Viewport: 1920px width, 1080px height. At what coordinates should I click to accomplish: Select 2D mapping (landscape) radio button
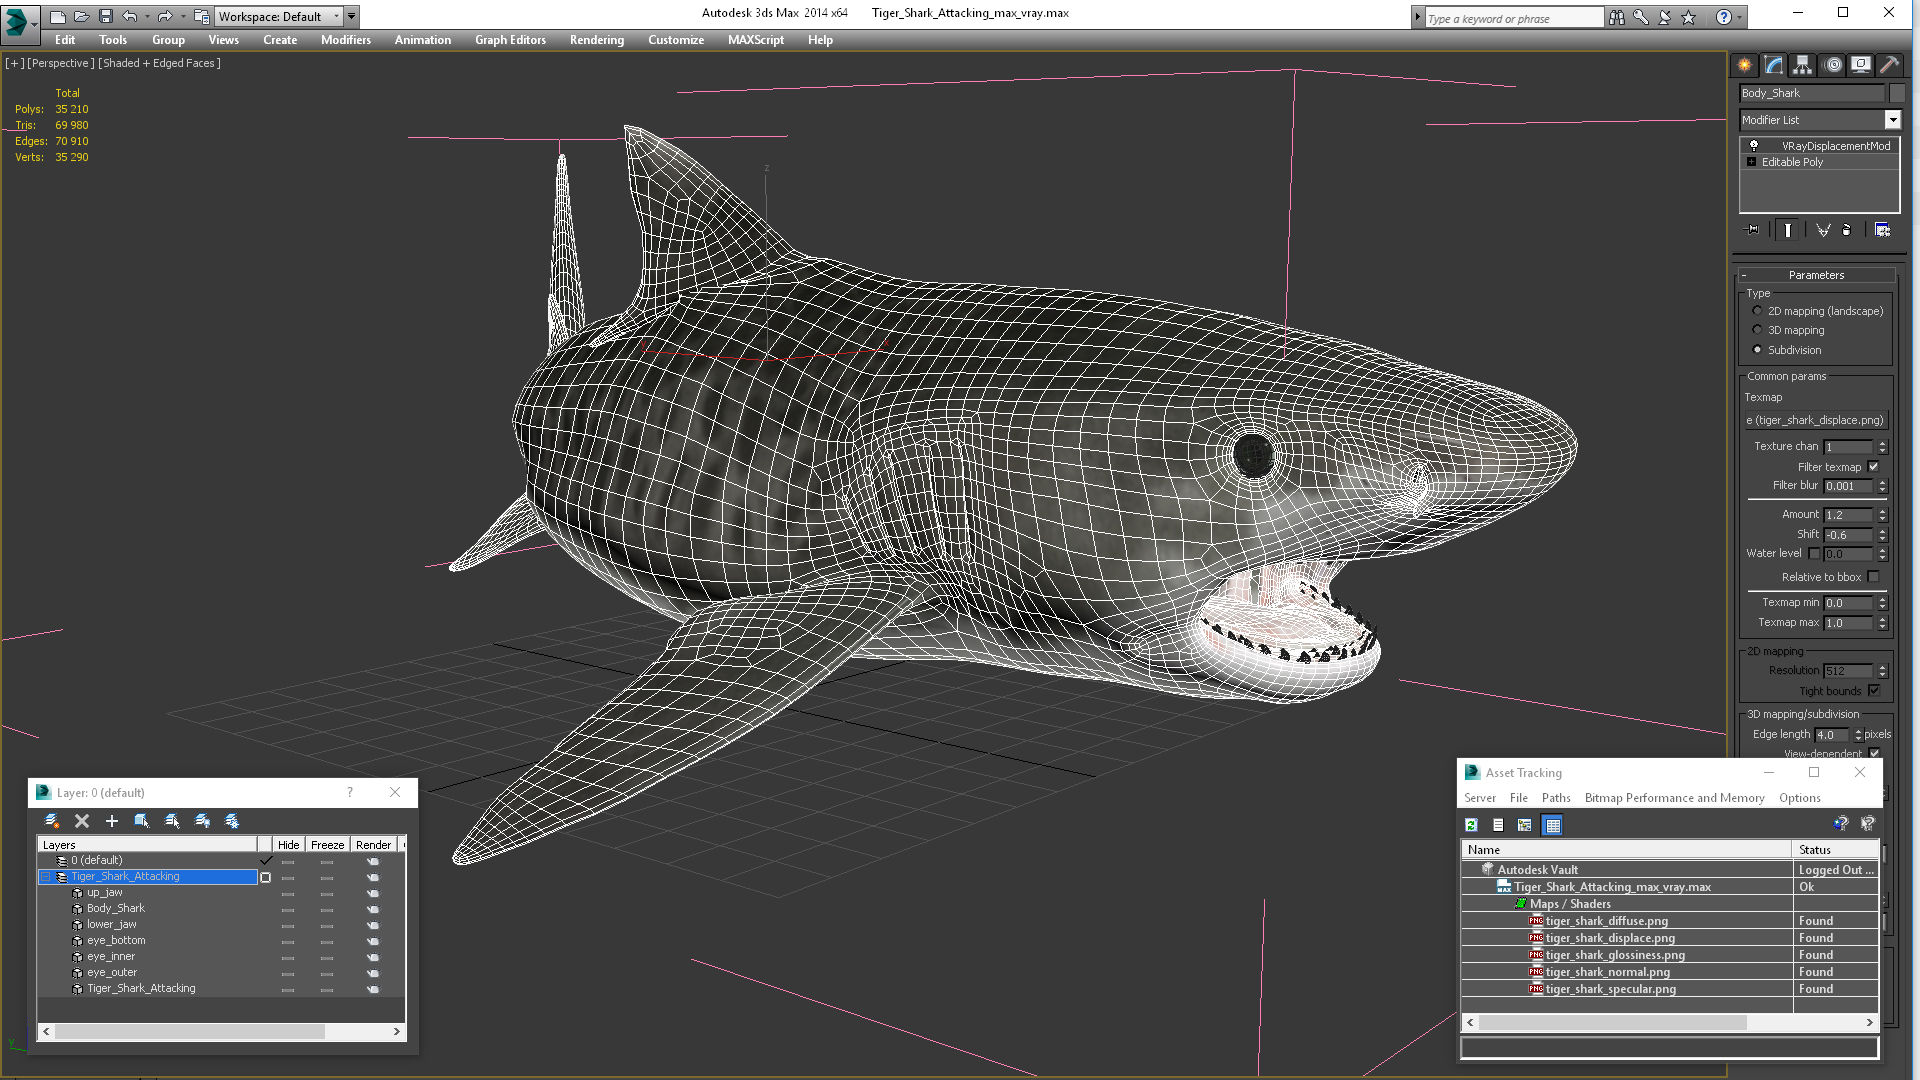1757,311
